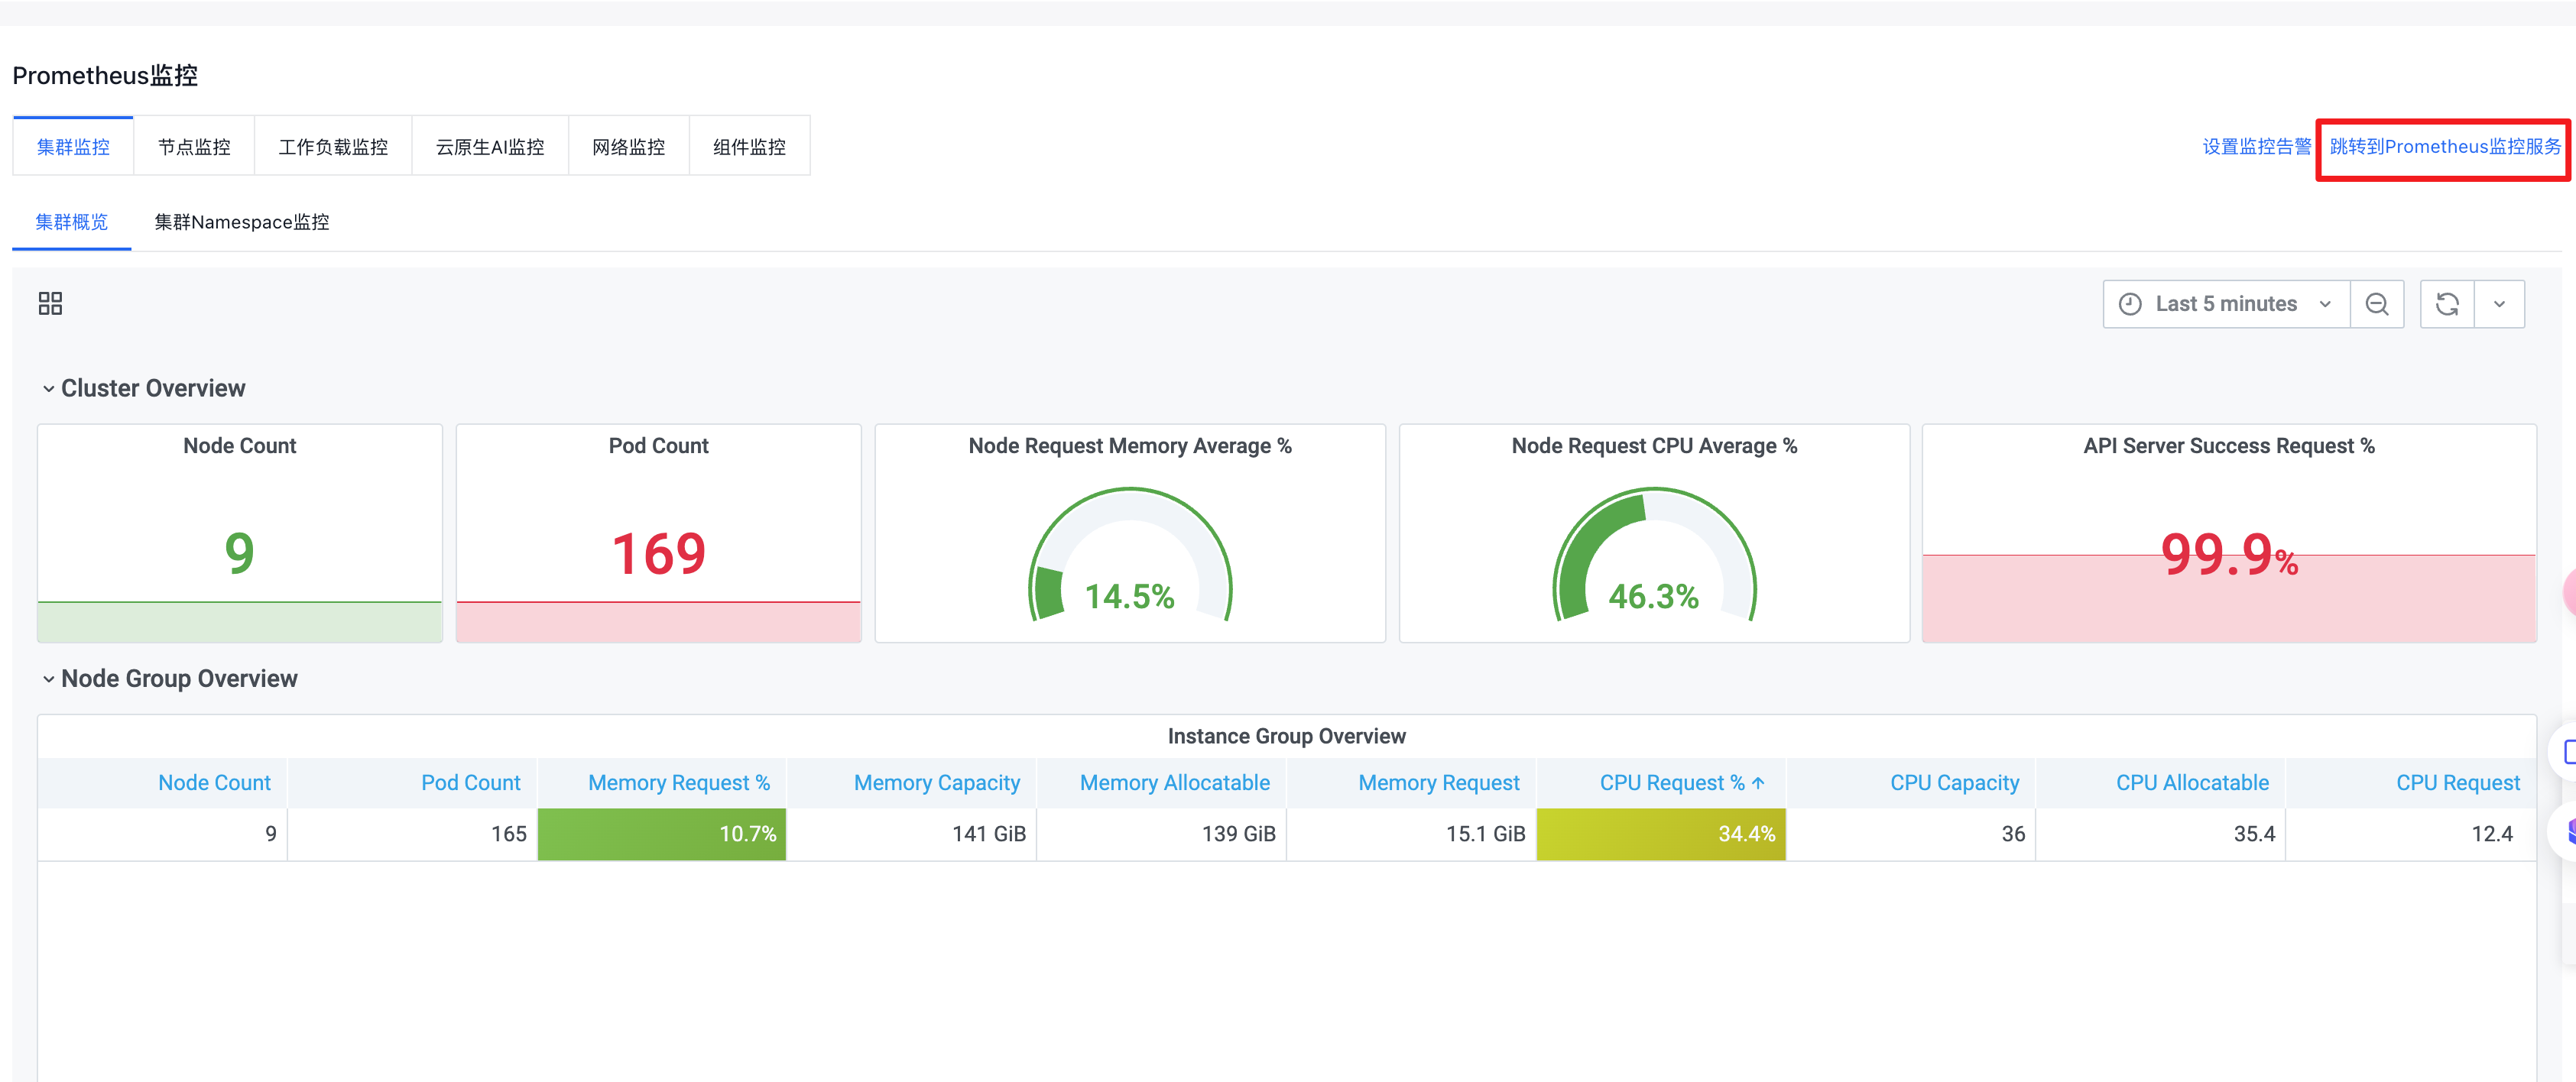Refresh the dashboard with the refresh icon

(2447, 304)
